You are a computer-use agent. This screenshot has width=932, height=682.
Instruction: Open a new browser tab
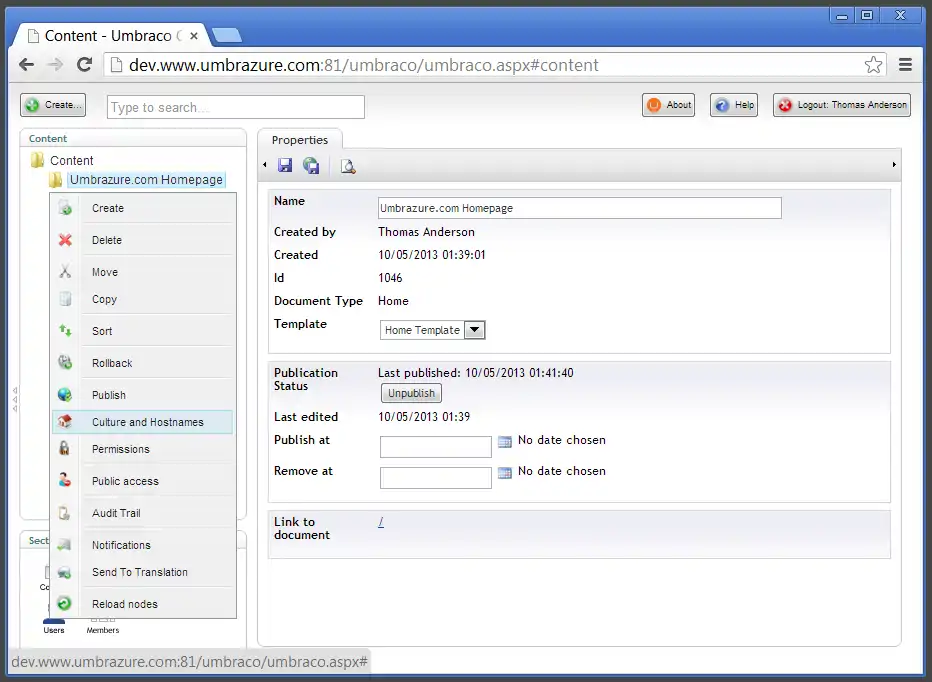[227, 36]
